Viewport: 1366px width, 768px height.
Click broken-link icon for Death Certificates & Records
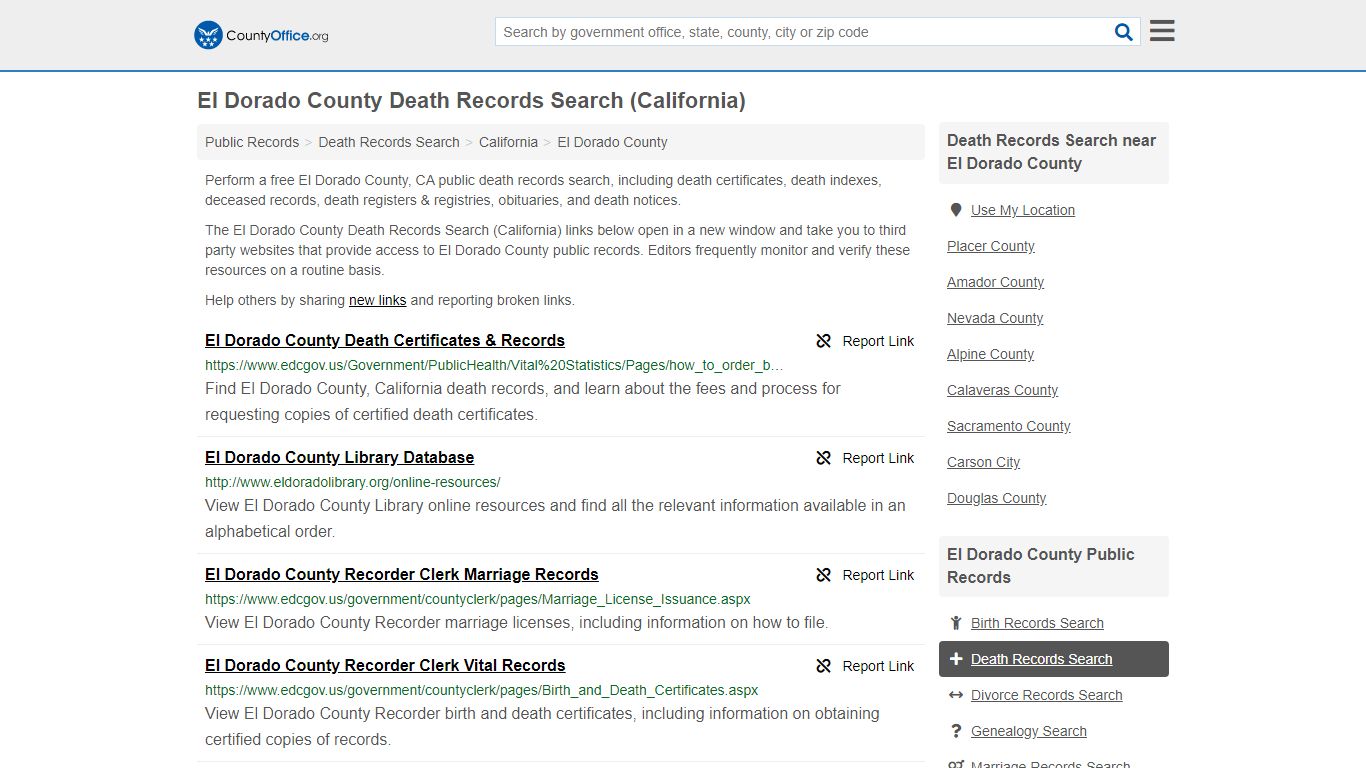(x=824, y=341)
